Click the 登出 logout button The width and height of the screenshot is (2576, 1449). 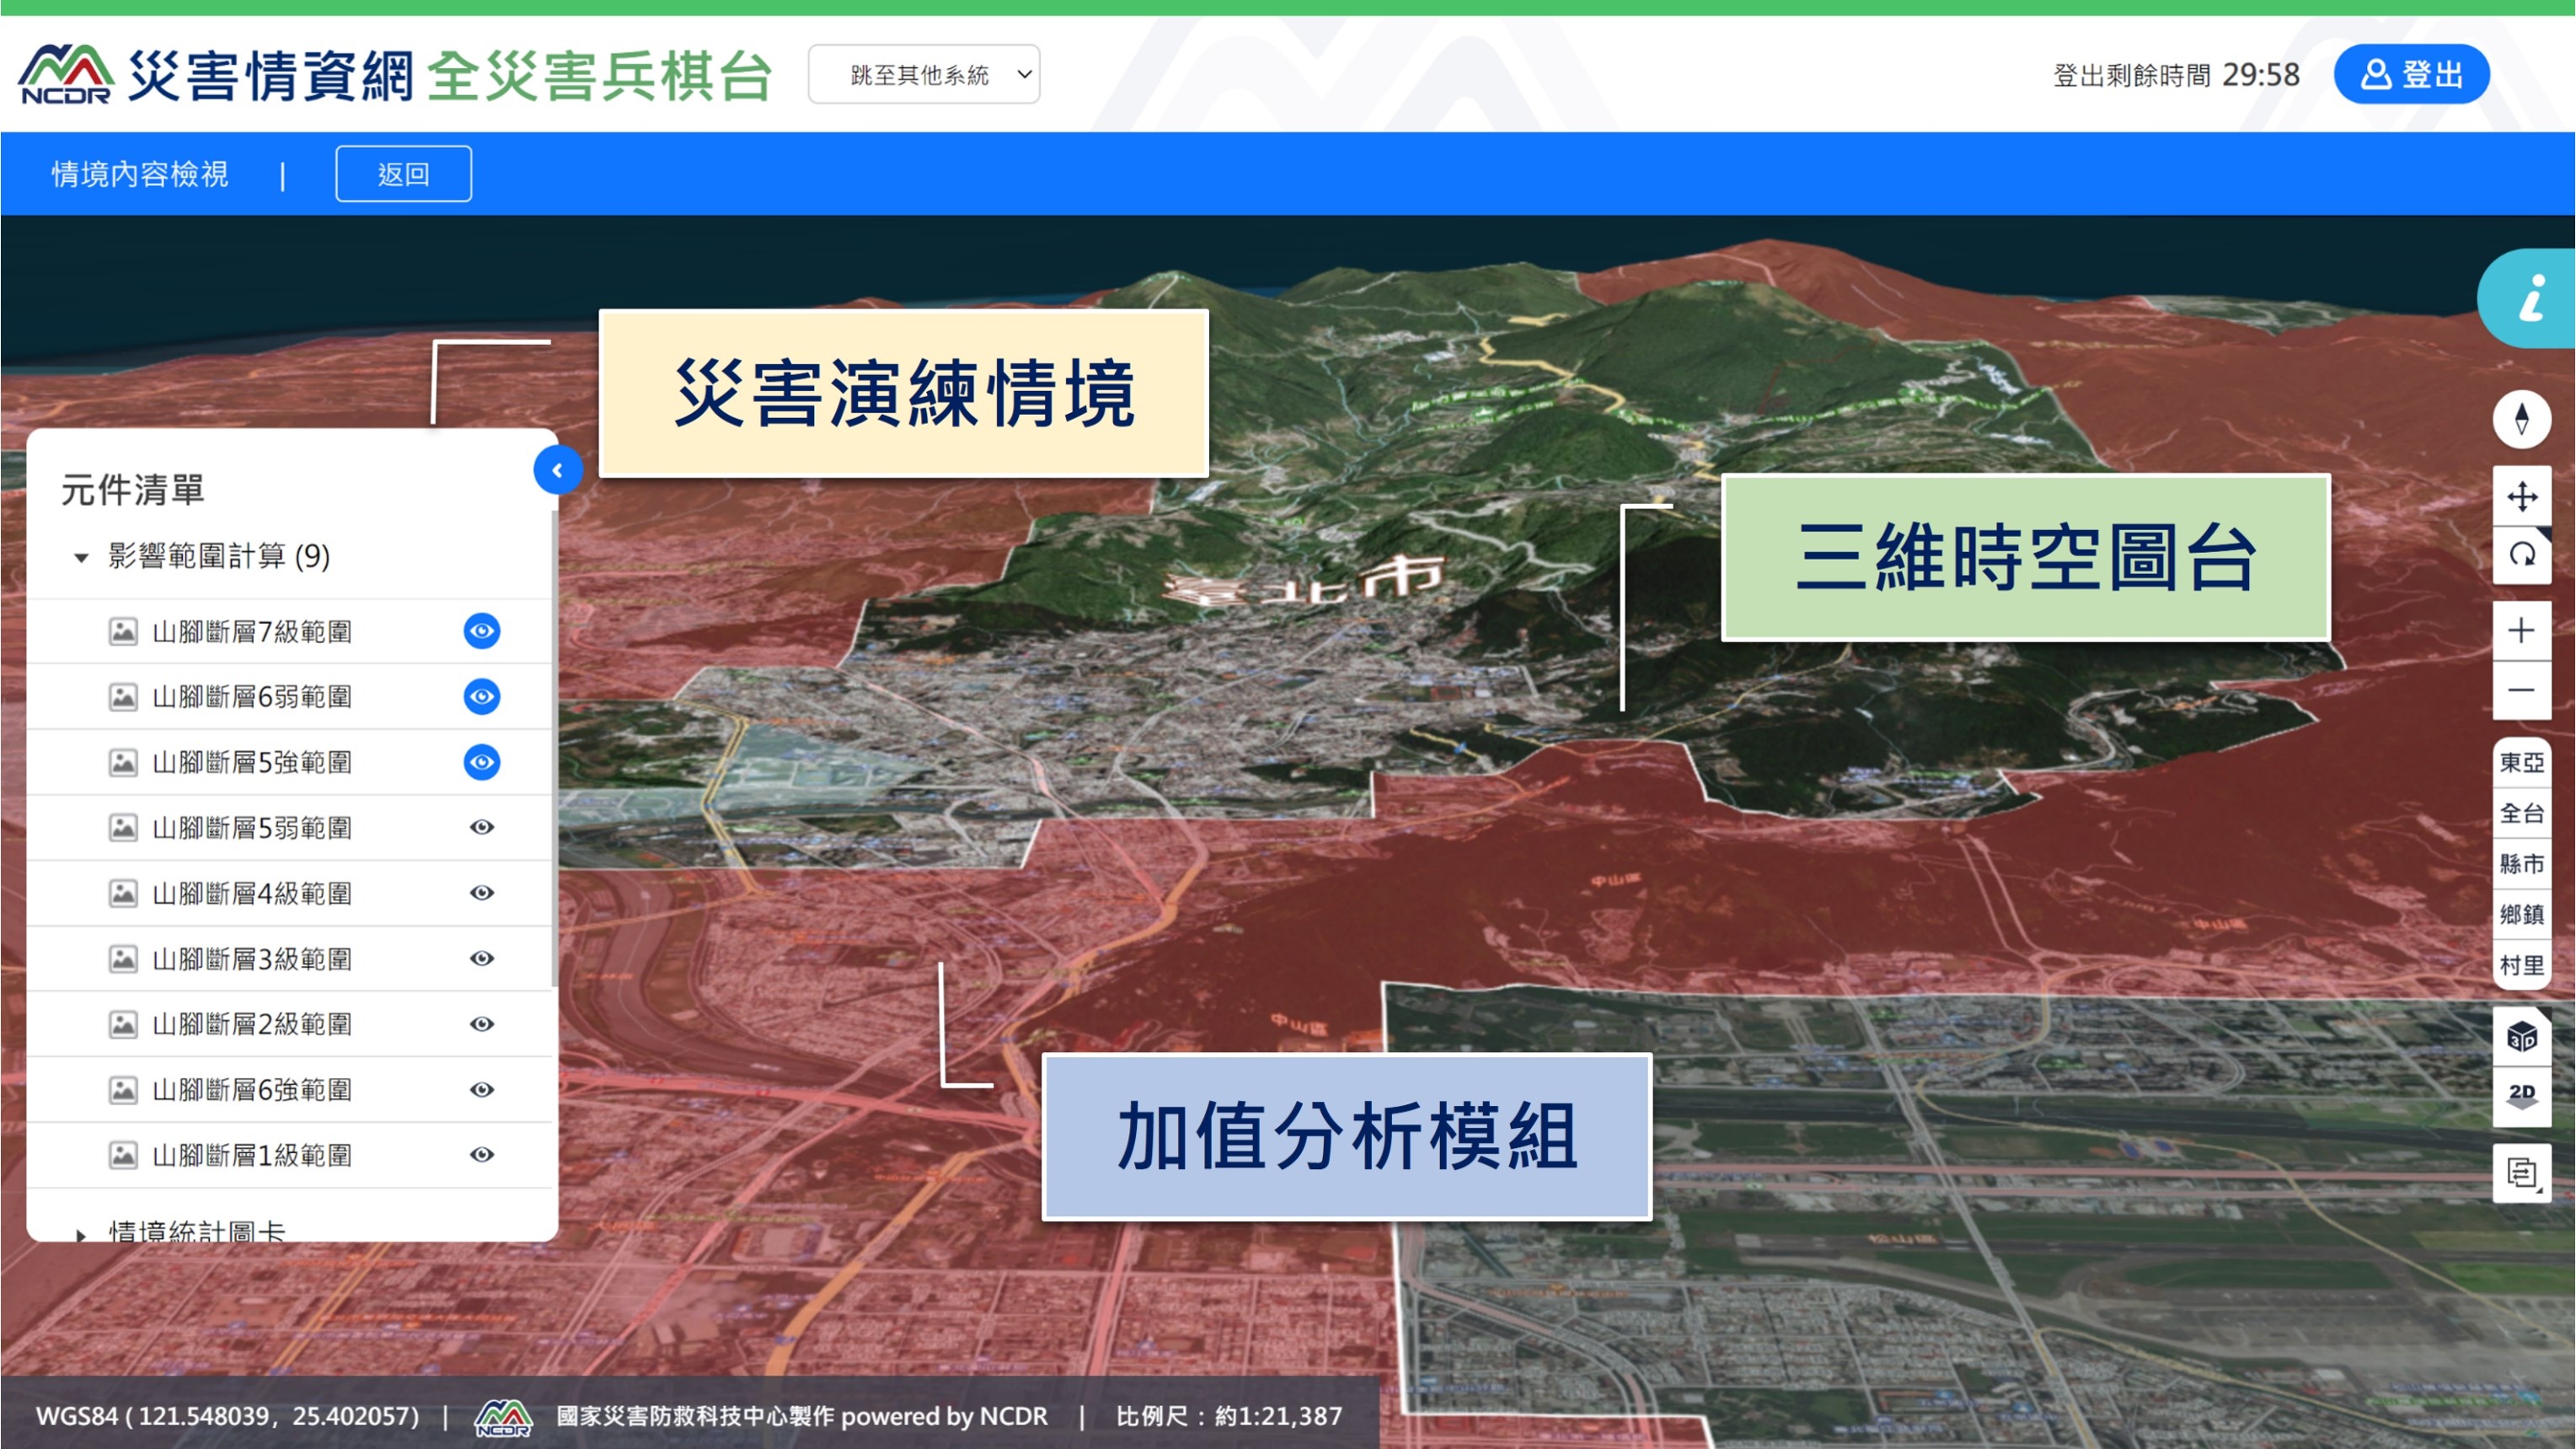(x=2412, y=74)
